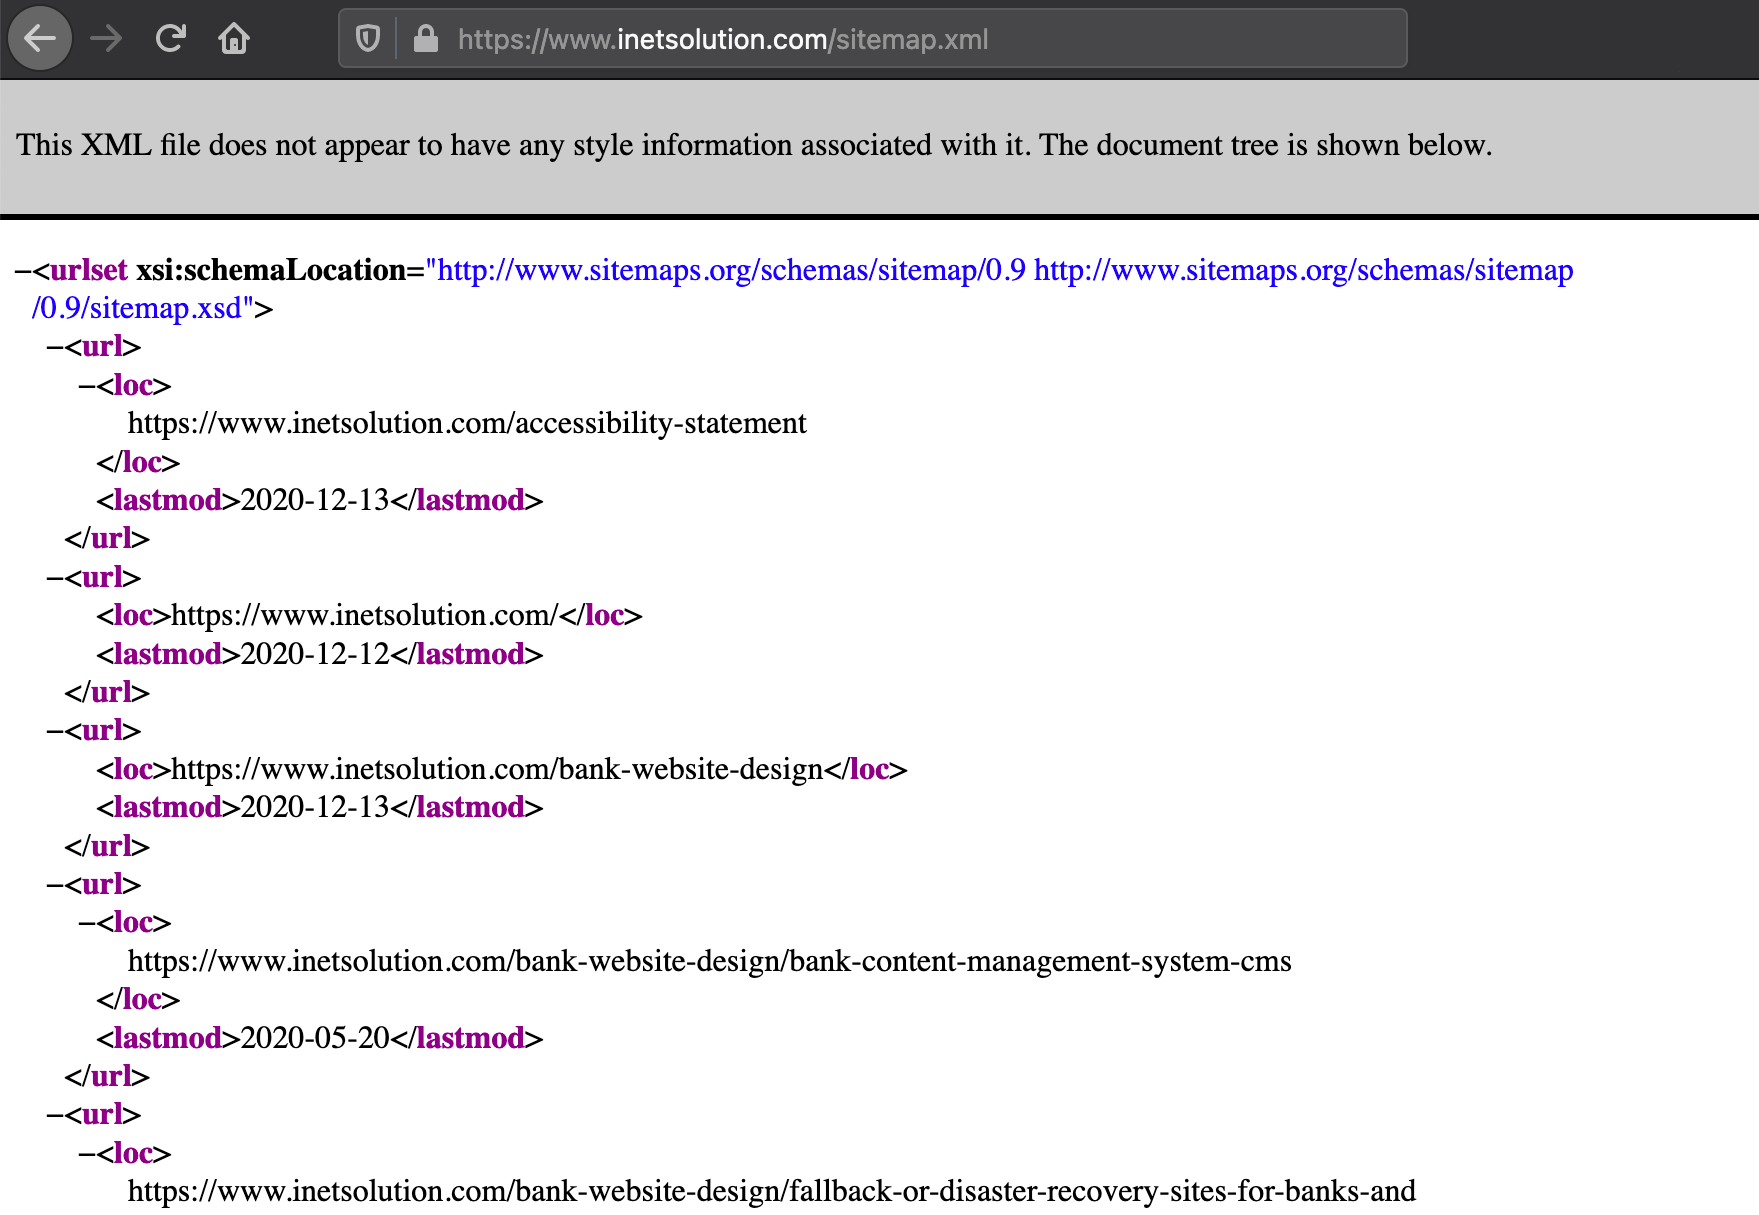The height and width of the screenshot is (1215, 1759).
Task: Collapse the url node for fallback-or-disaster-recovery entry
Action: pyautogui.click(x=55, y=1115)
